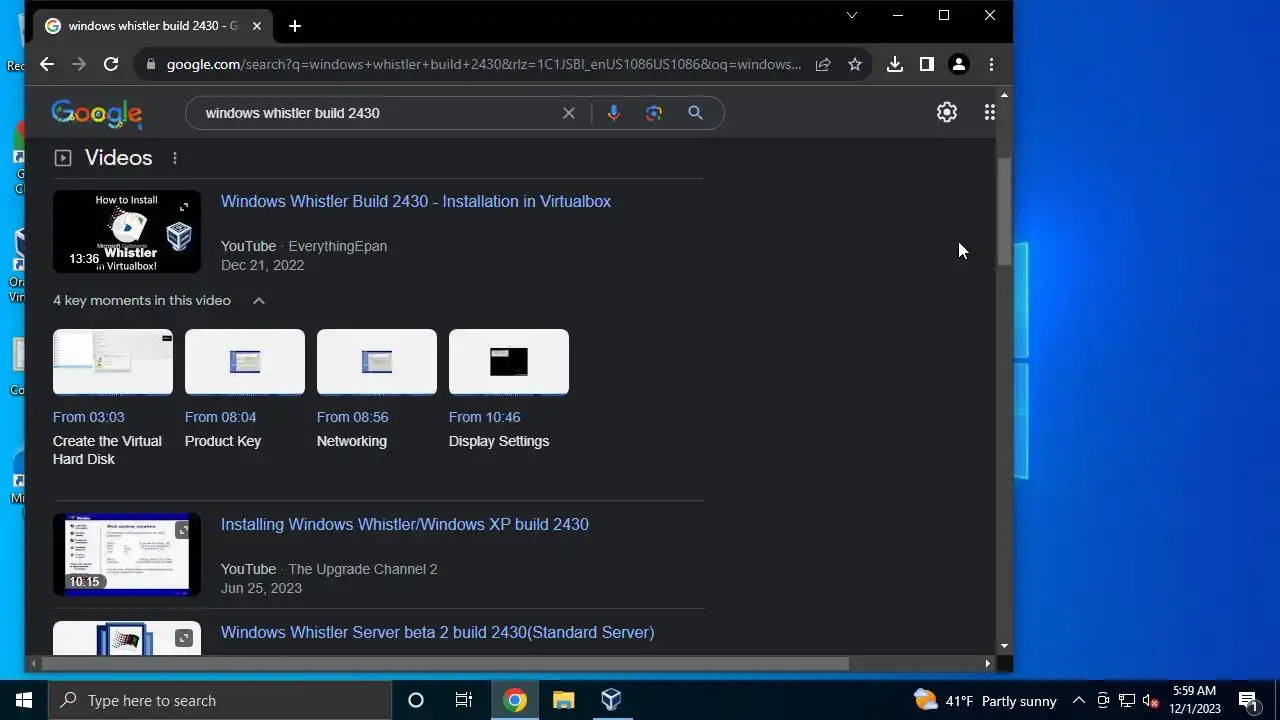Open the Windows Start menu
Viewport: 1280px width, 720px height.
(x=24, y=700)
